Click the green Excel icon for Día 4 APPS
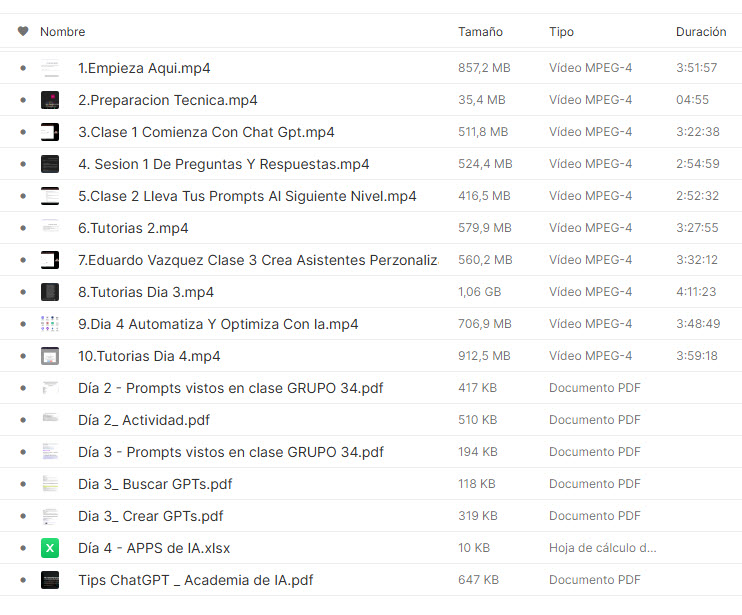The image size is (742, 615). (x=50, y=548)
